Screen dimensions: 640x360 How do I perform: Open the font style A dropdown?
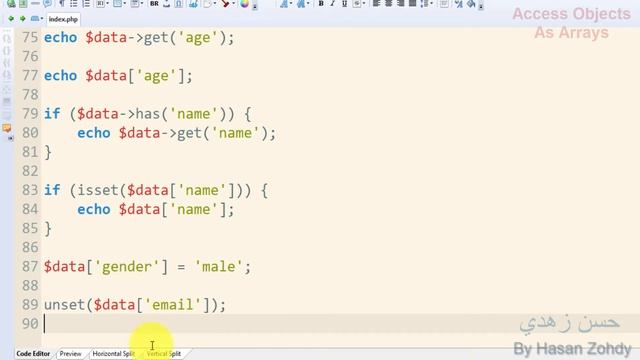coord(291,3)
